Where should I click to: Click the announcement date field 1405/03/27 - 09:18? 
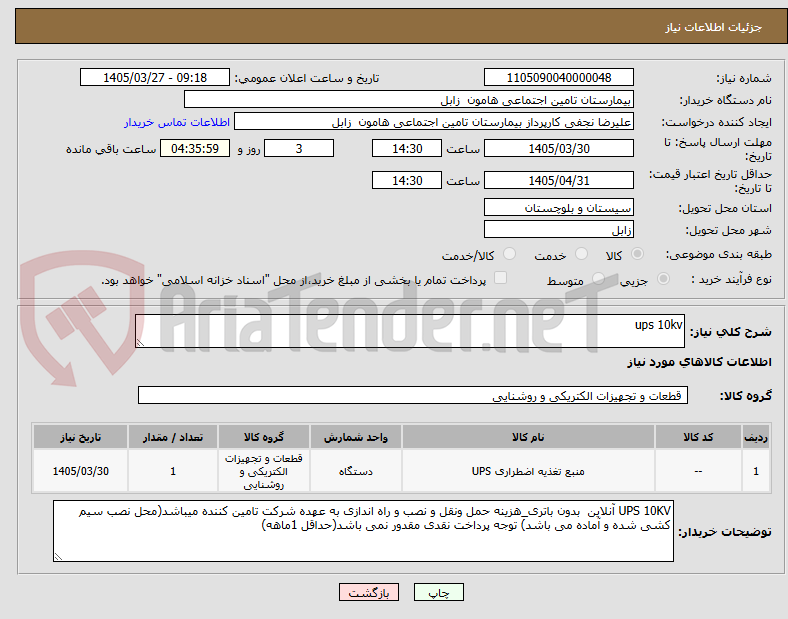[155, 77]
